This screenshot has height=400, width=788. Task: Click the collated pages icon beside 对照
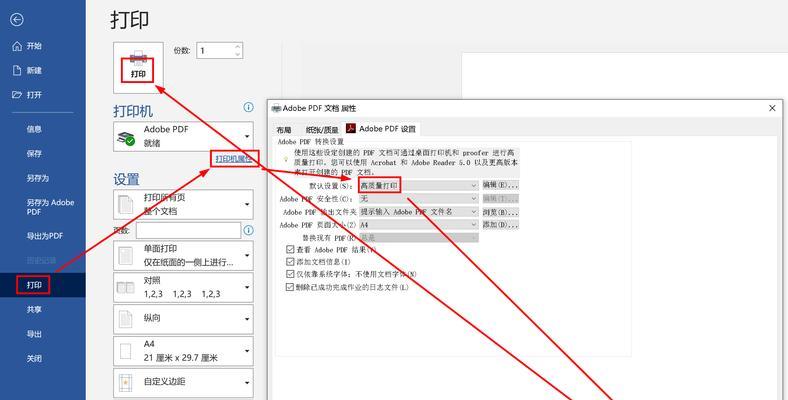pyautogui.click(x=126, y=287)
